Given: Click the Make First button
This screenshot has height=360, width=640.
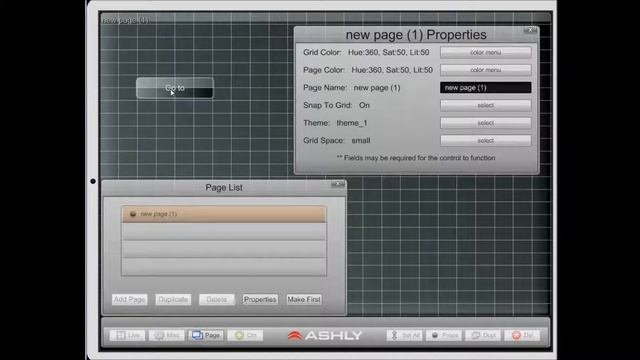Looking at the screenshot, I should tap(304, 300).
